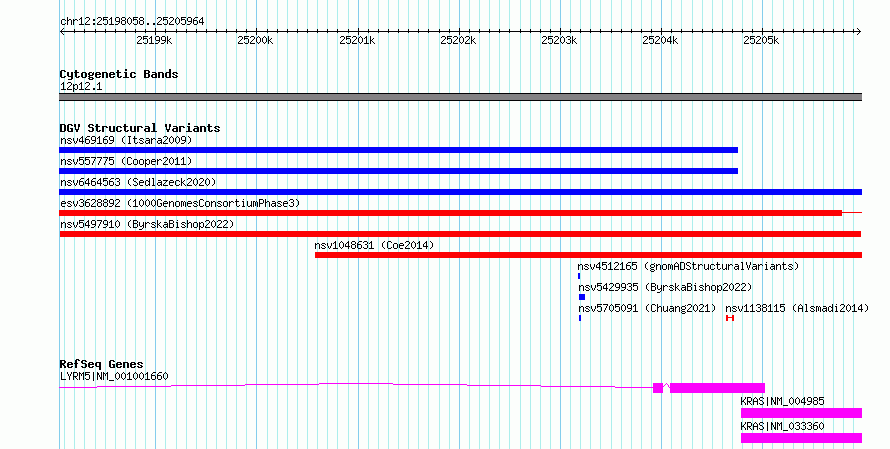Click the DGV Structural Variants track title
This screenshot has width=890, height=449.
(x=140, y=128)
